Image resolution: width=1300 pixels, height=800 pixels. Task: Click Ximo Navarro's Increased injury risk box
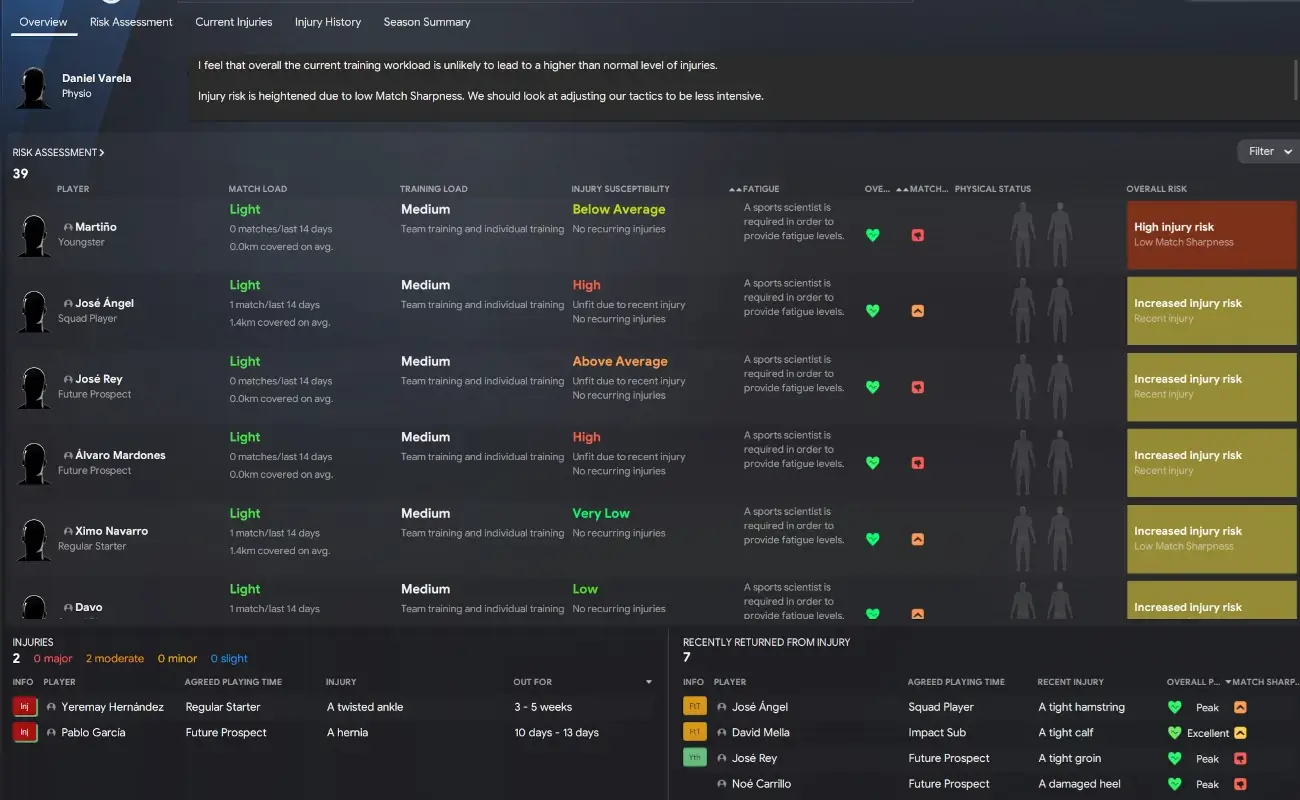pos(1212,538)
